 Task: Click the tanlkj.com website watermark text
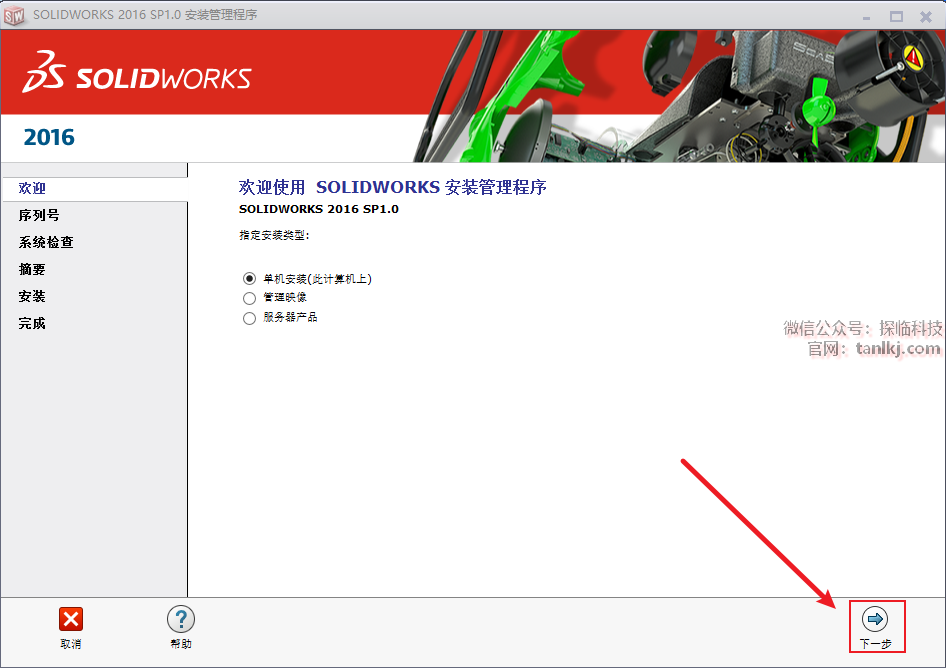[x=898, y=349]
